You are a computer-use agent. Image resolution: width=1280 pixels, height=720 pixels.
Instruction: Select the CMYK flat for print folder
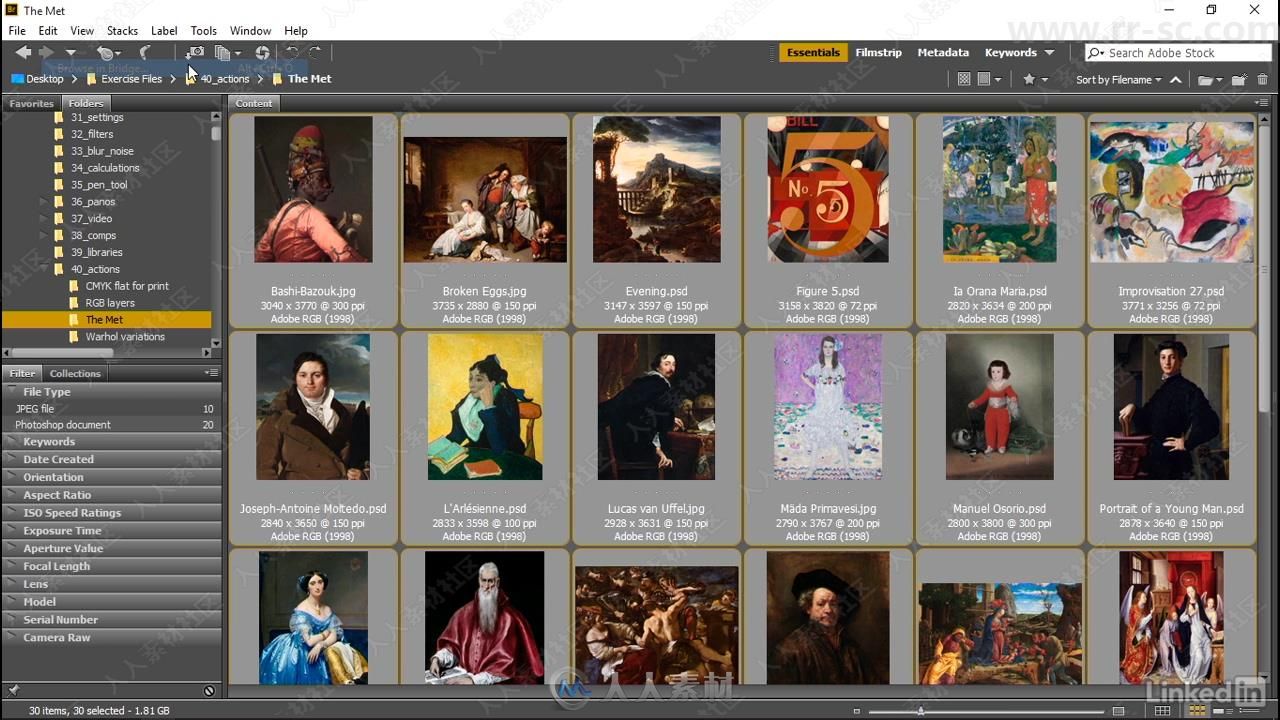[127, 286]
